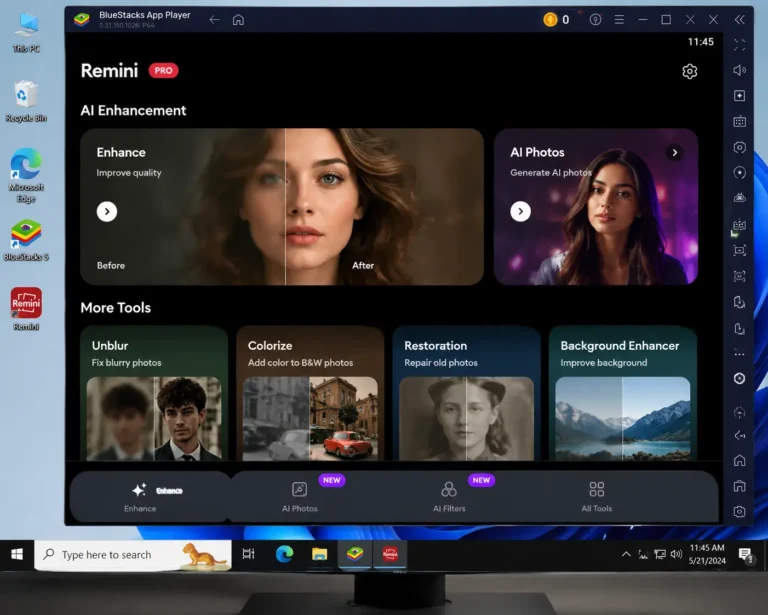Viewport: 768px width, 615px height.
Task: Adjust BlueStacks volume from sidebar
Action: [x=740, y=70]
